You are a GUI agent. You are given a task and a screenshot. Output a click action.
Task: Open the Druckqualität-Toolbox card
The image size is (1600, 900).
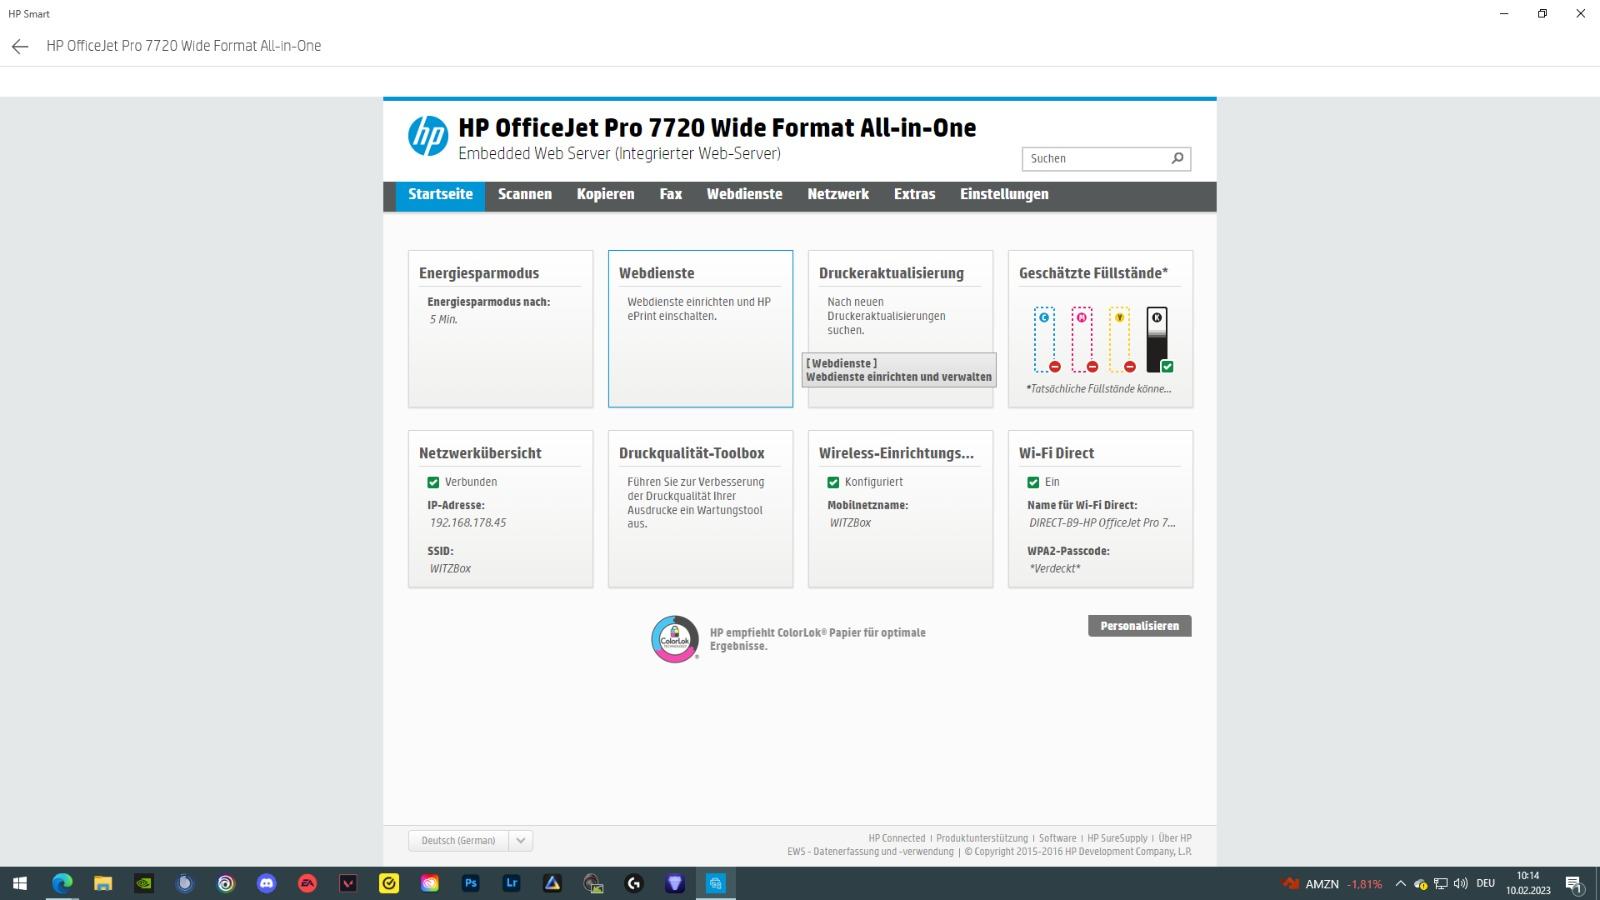point(700,509)
